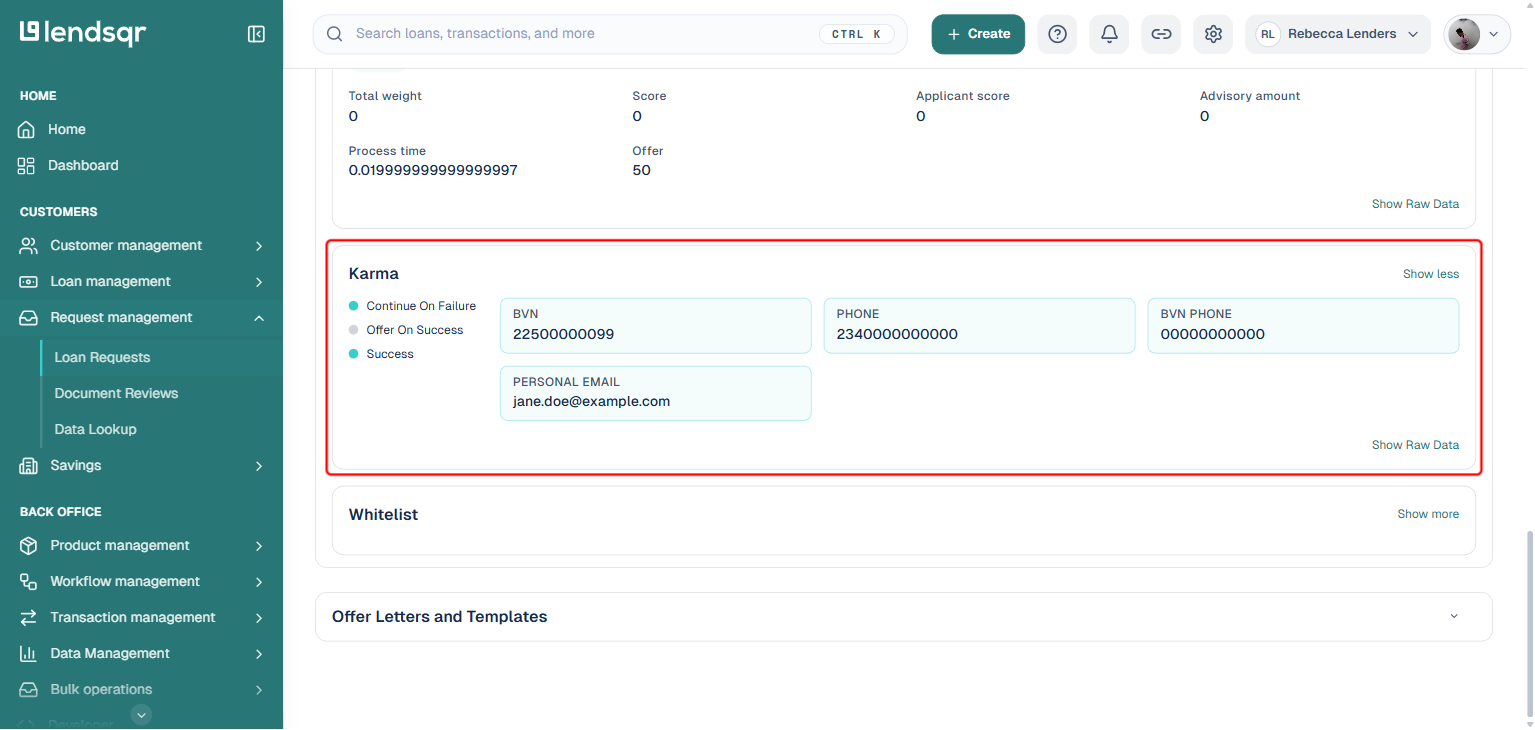Click the Loan management money icon
Screen dimensions: 1535x730
coord(29,282)
